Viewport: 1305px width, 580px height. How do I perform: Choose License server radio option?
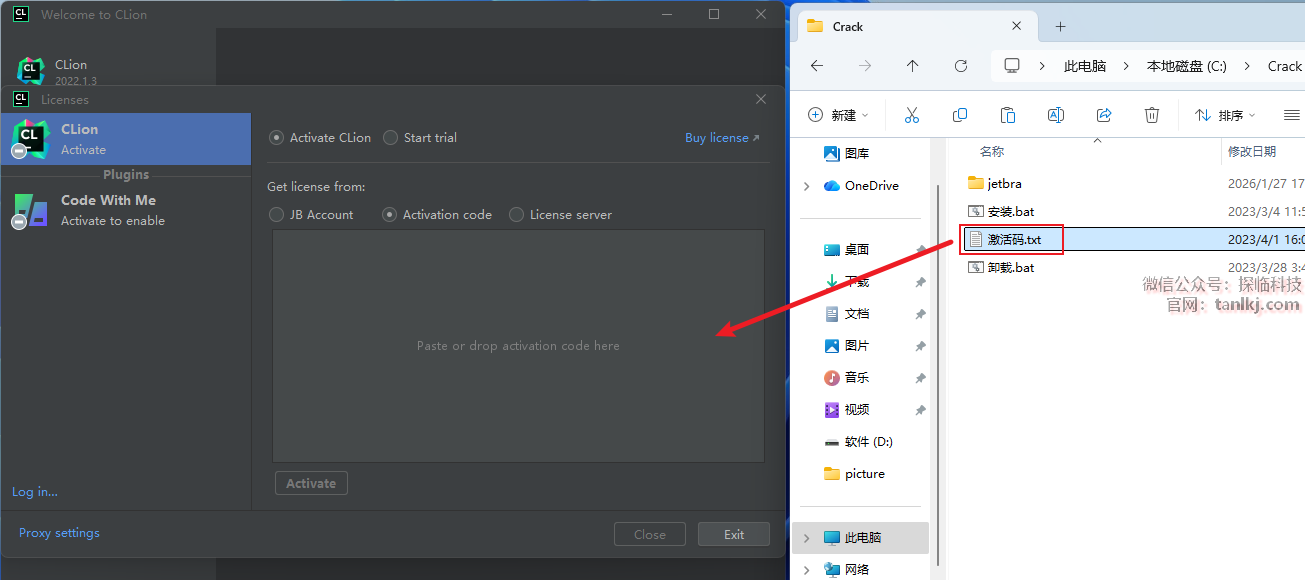(x=516, y=214)
